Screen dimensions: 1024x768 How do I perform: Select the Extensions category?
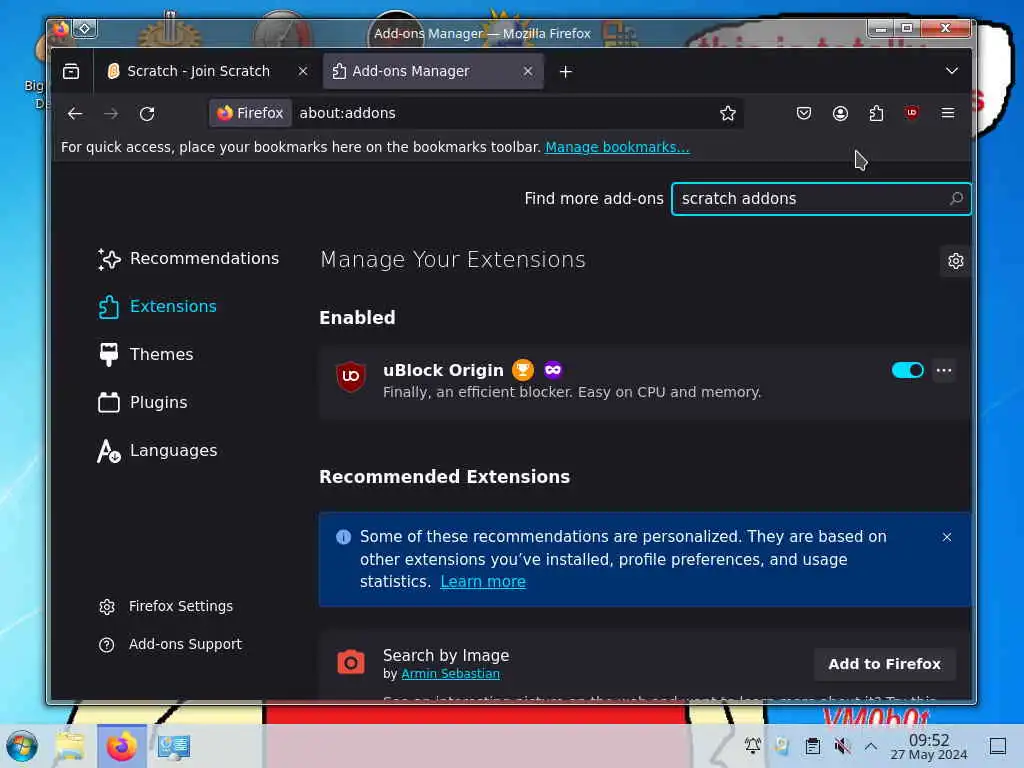pos(157,306)
